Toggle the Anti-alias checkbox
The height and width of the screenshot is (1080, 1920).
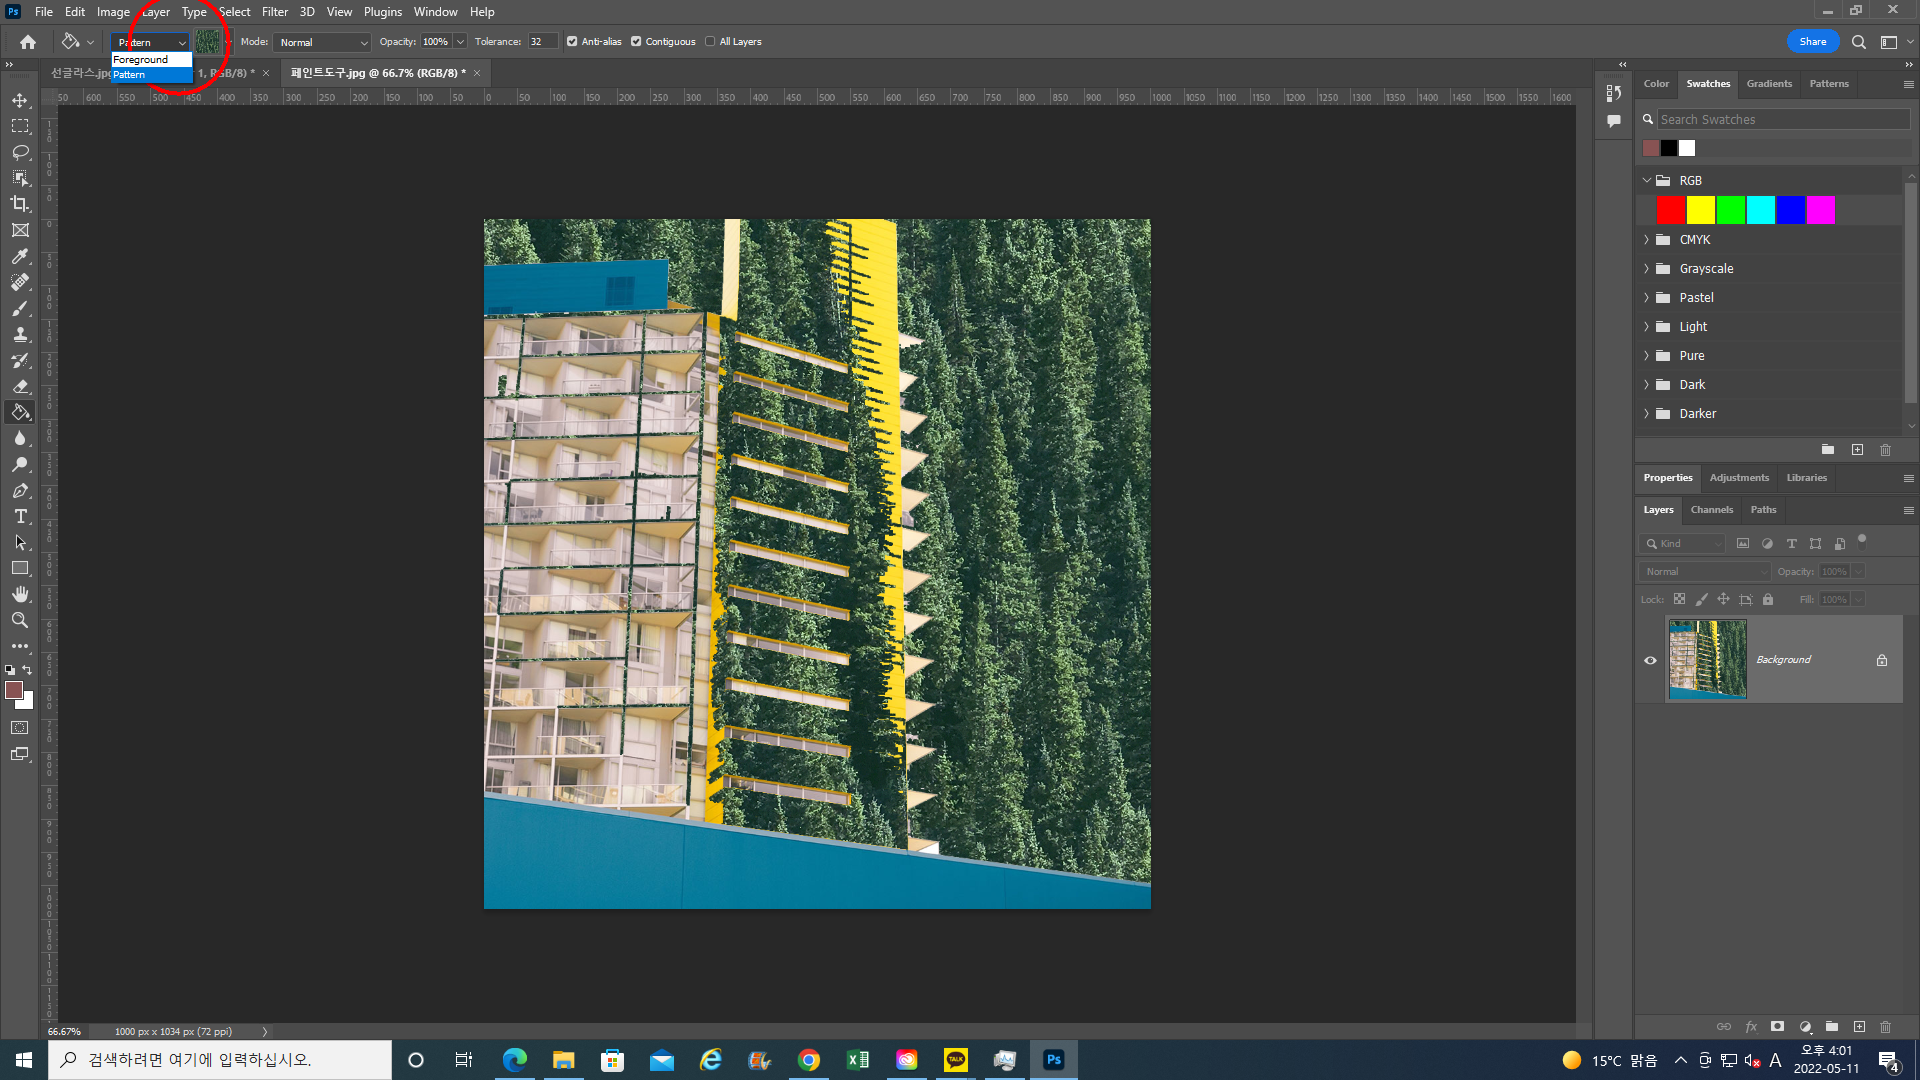tap(572, 42)
